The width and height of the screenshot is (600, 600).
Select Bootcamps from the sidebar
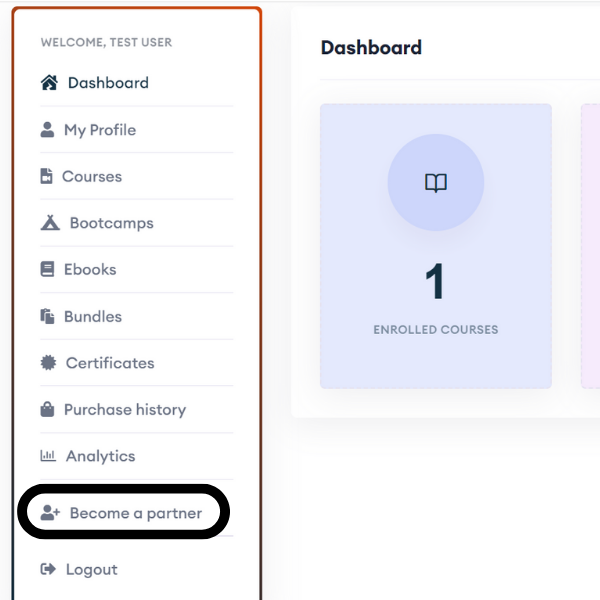(x=137, y=223)
